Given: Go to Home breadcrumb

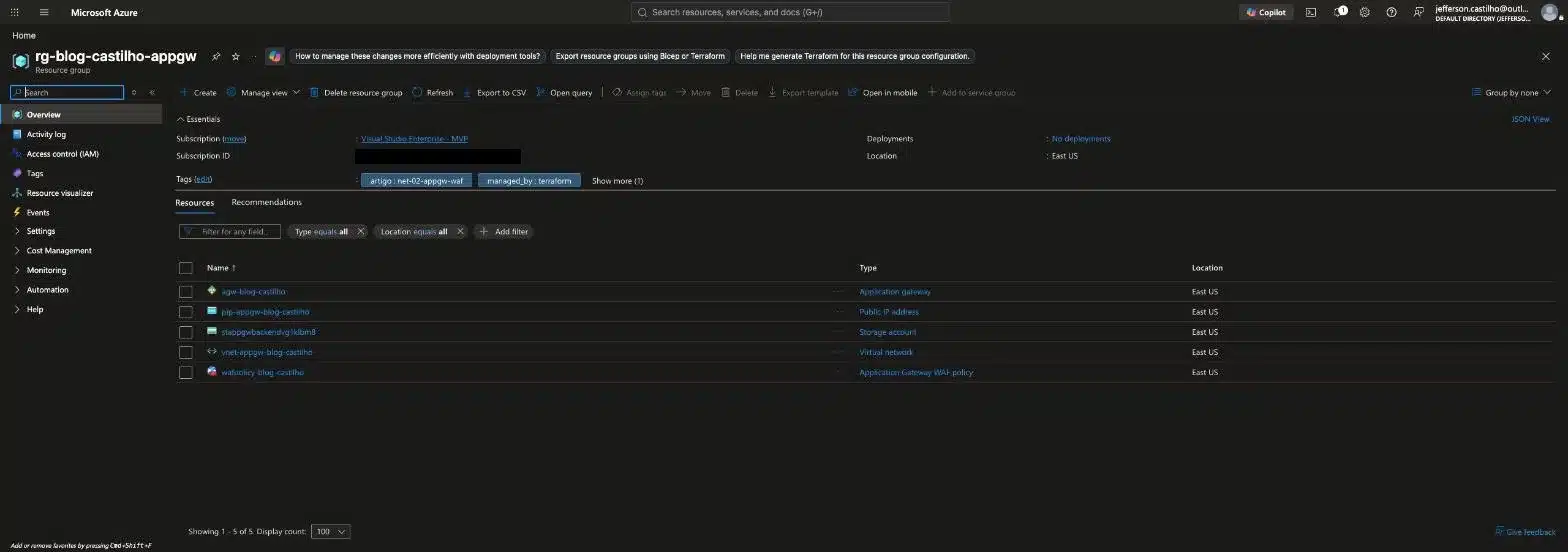Looking at the screenshot, I should coord(24,35).
